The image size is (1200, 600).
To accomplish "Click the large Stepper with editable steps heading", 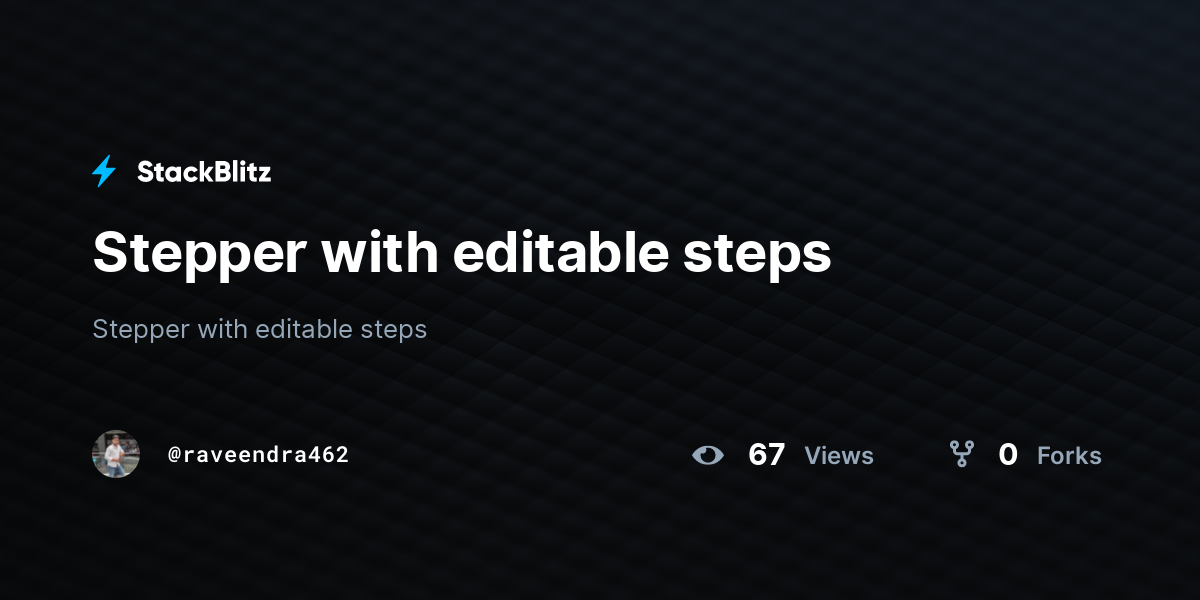I will point(462,254).
